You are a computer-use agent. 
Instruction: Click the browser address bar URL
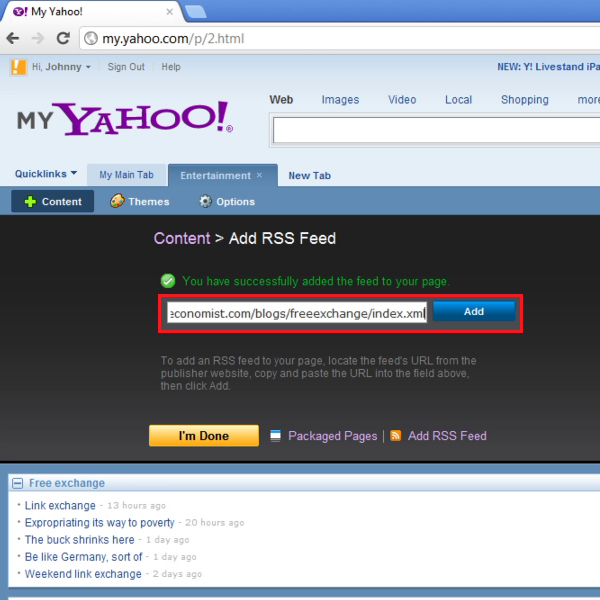click(173, 39)
